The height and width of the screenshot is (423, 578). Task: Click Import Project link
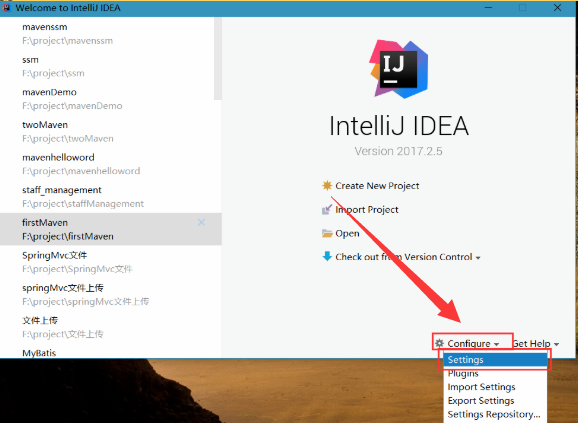[367, 210]
